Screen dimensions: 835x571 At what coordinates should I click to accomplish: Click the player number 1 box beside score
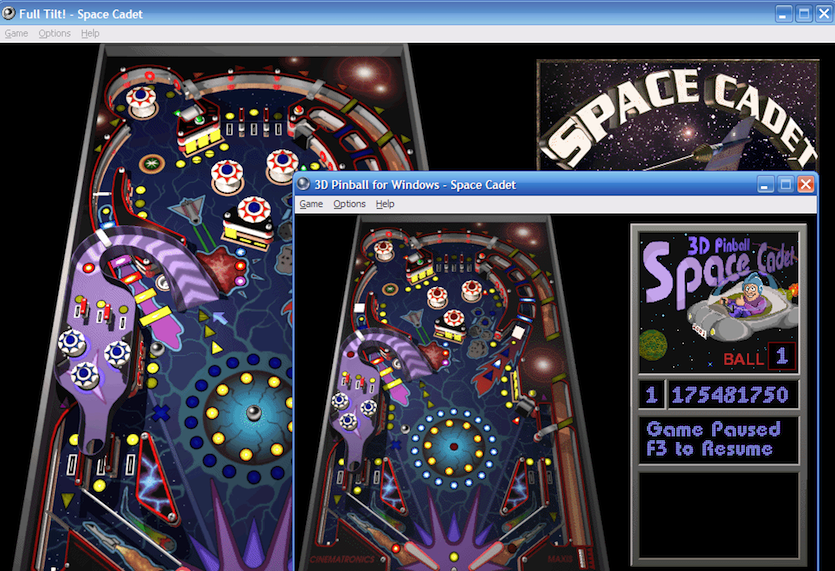click(x=651, y=395)
